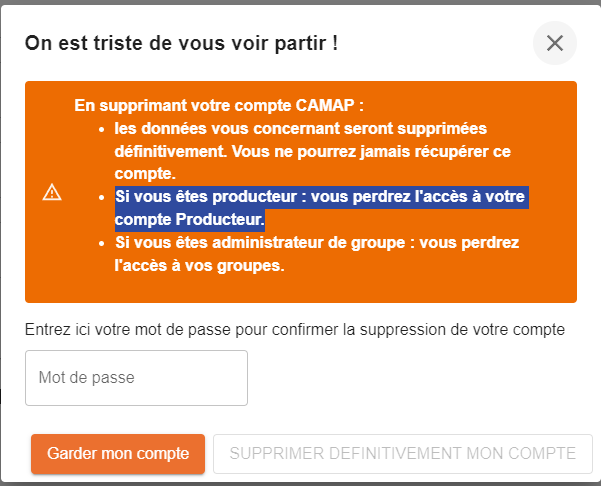The image size is (601, 486).
Task: Click the bullet dot before 'les données'
Action: [x=103, y=129]
